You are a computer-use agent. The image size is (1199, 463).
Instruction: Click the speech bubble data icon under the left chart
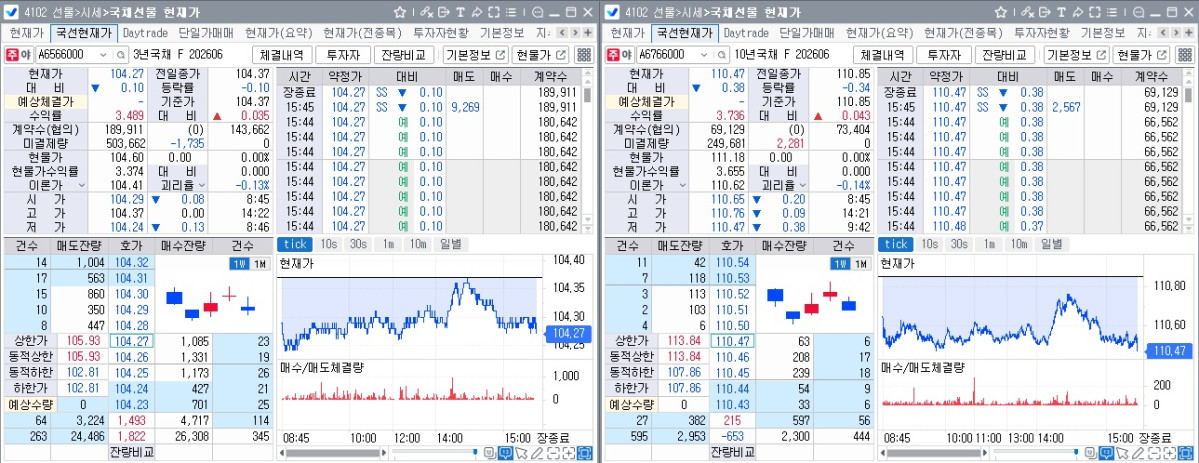pos(505,453)
